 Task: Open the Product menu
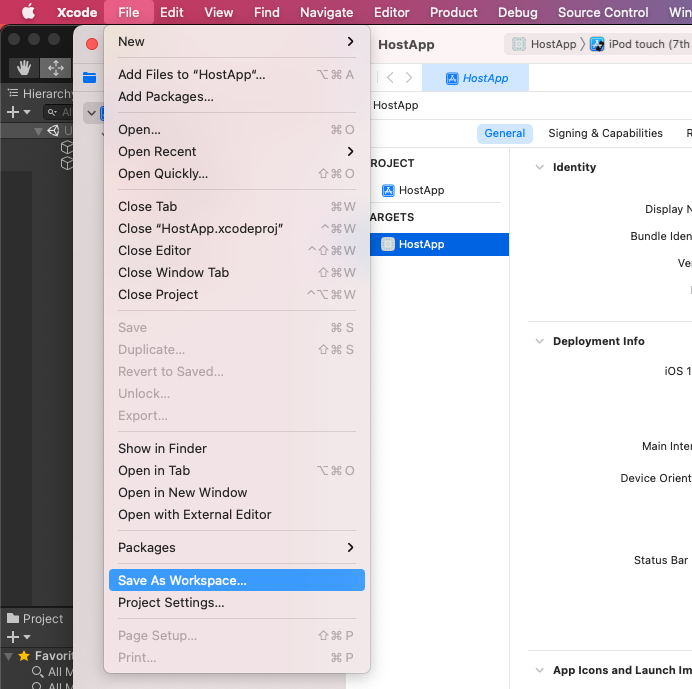click(x=453, y=12)
